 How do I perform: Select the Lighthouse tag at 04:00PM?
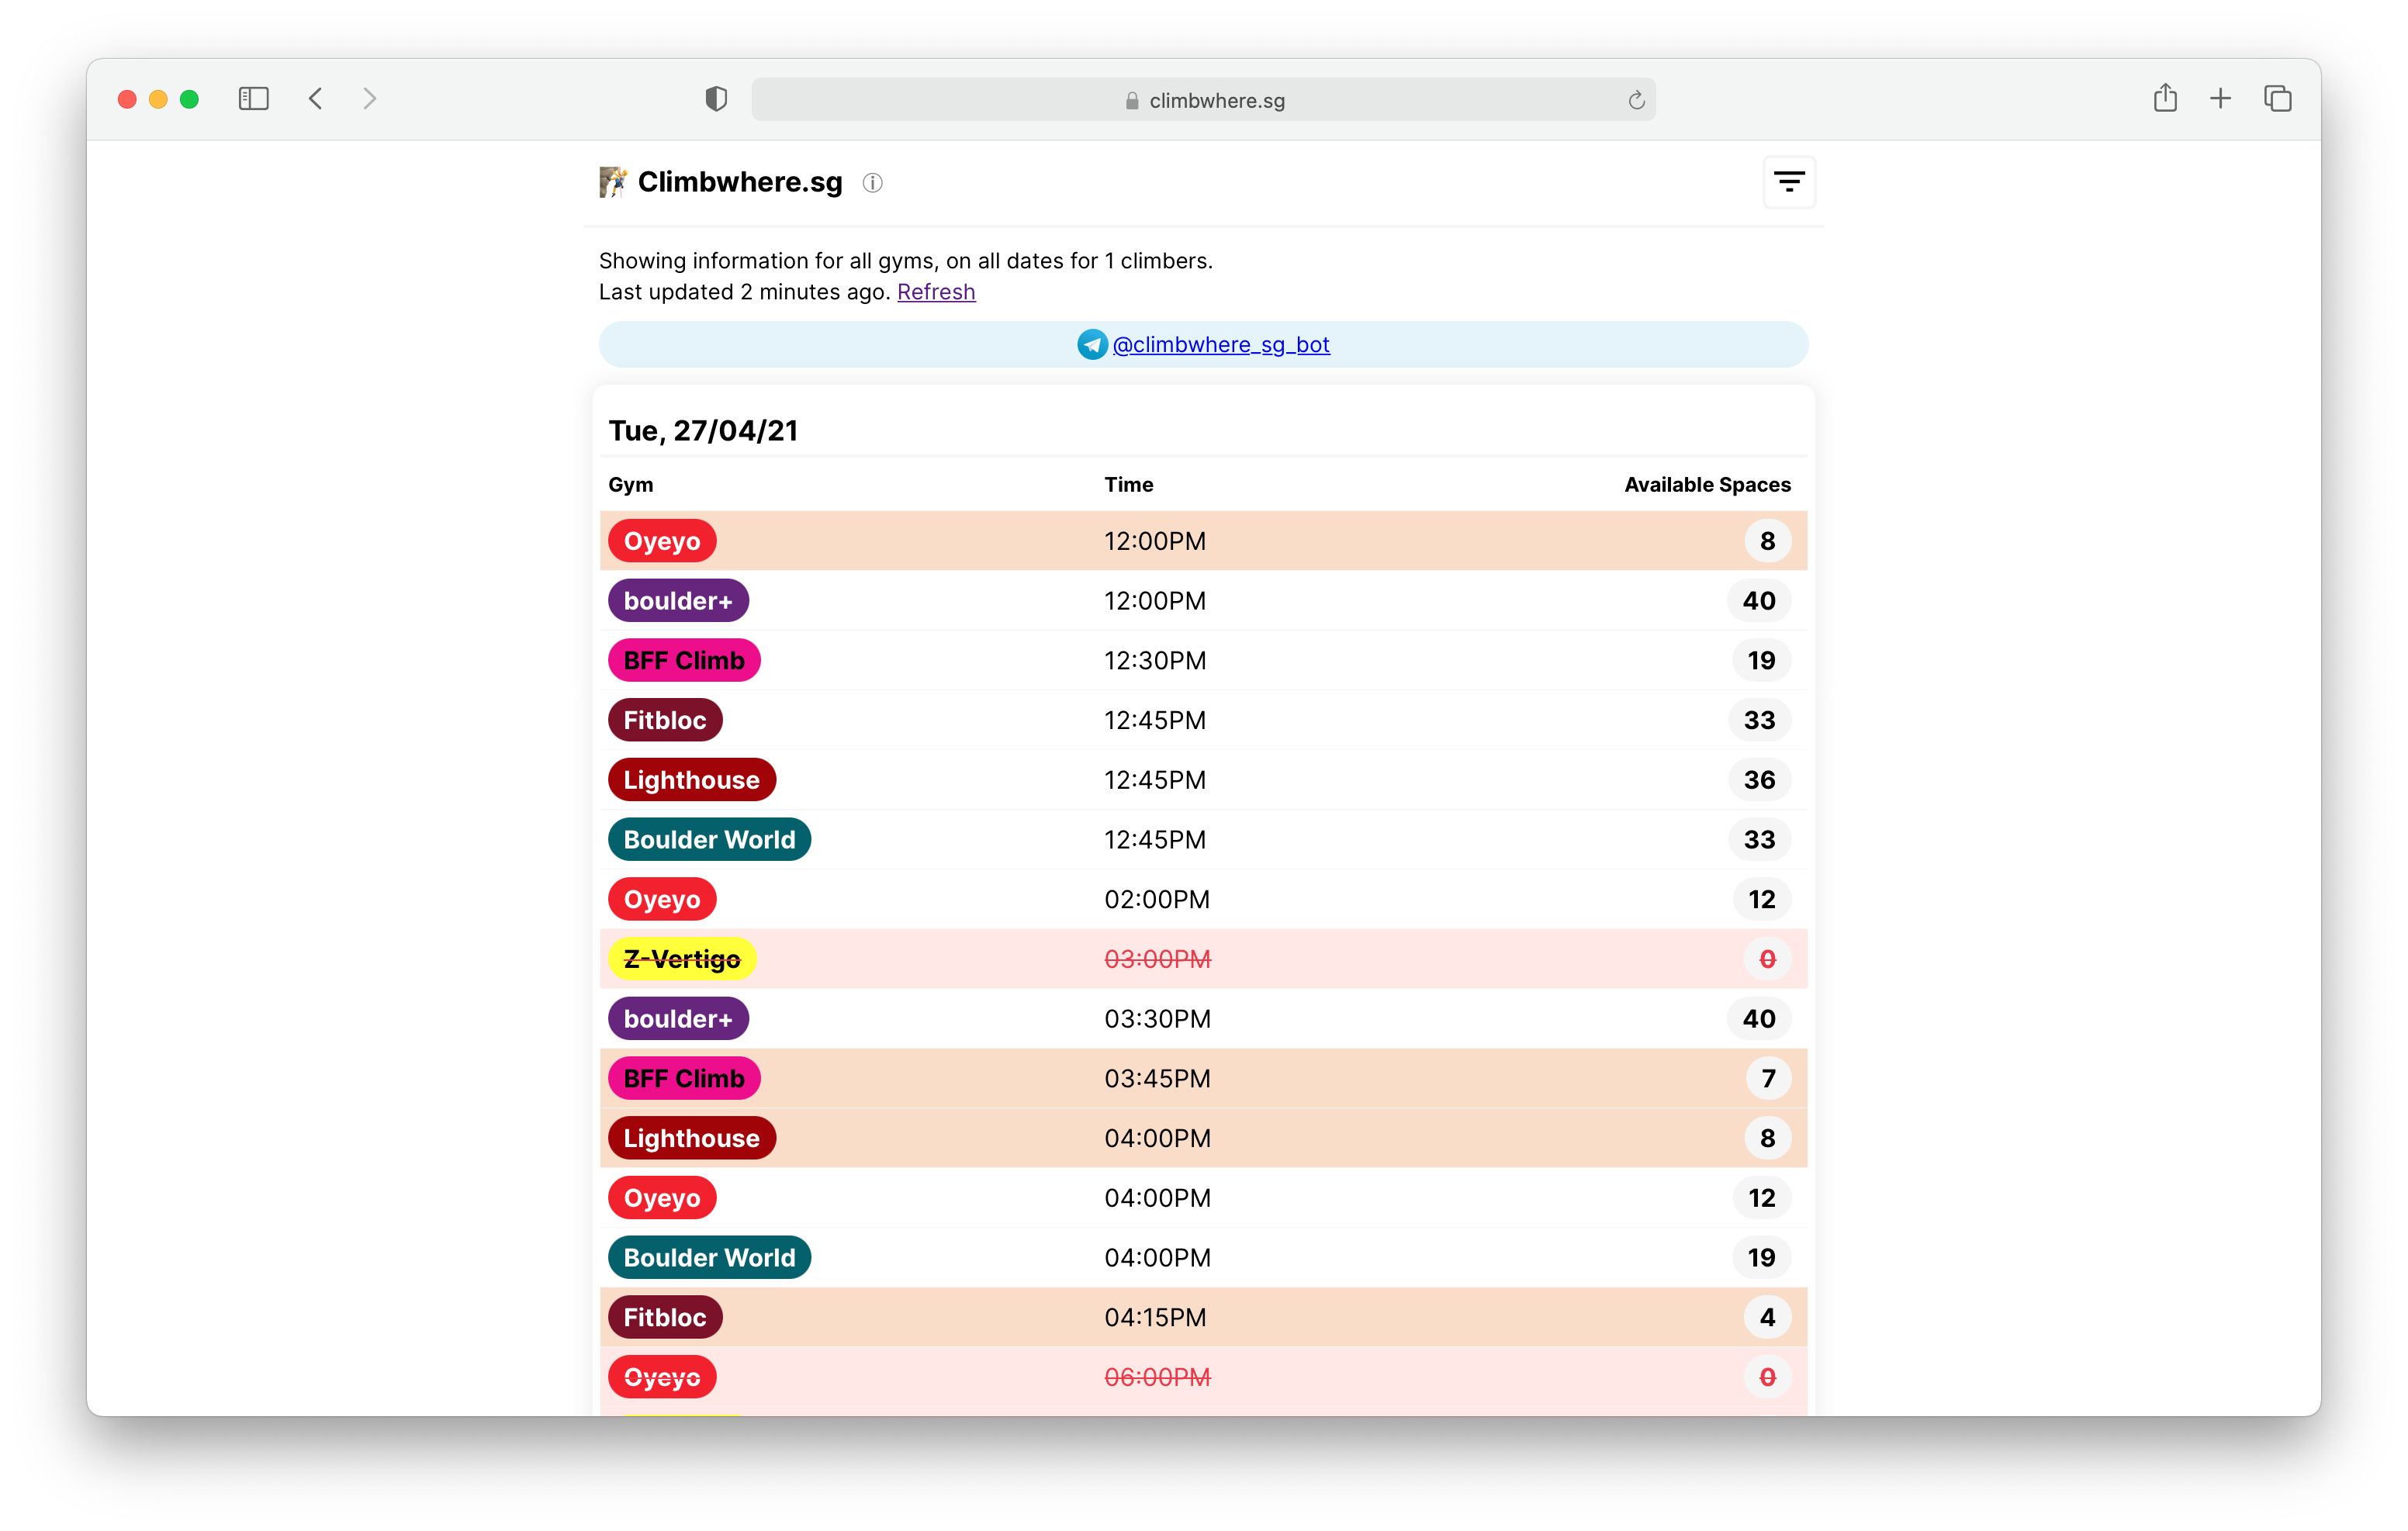[x=692, y=1139]
